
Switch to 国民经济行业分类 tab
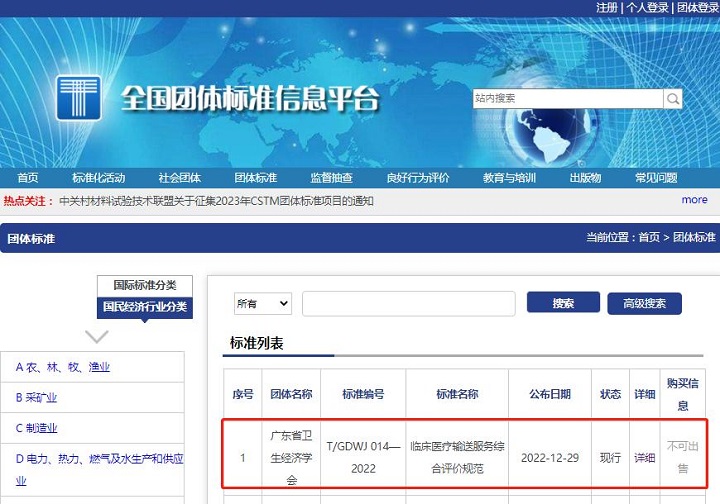(x=145, y=307)
